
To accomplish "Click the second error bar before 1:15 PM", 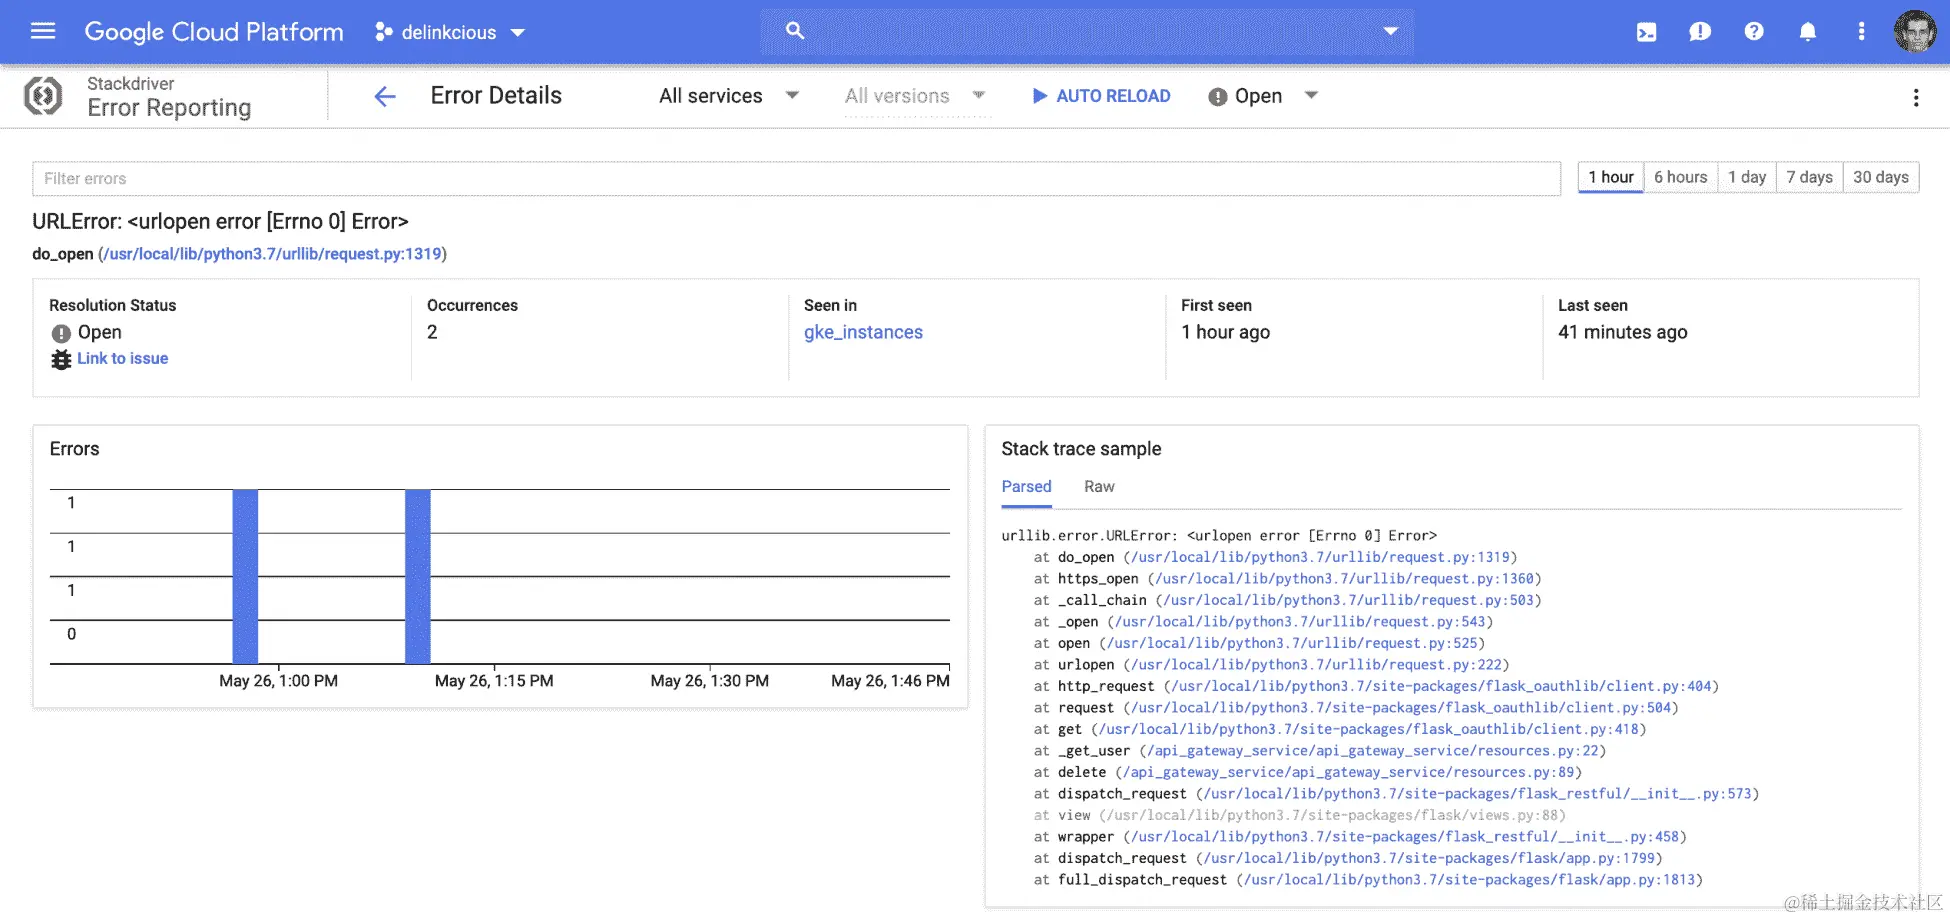I will (x=418, y=576).
